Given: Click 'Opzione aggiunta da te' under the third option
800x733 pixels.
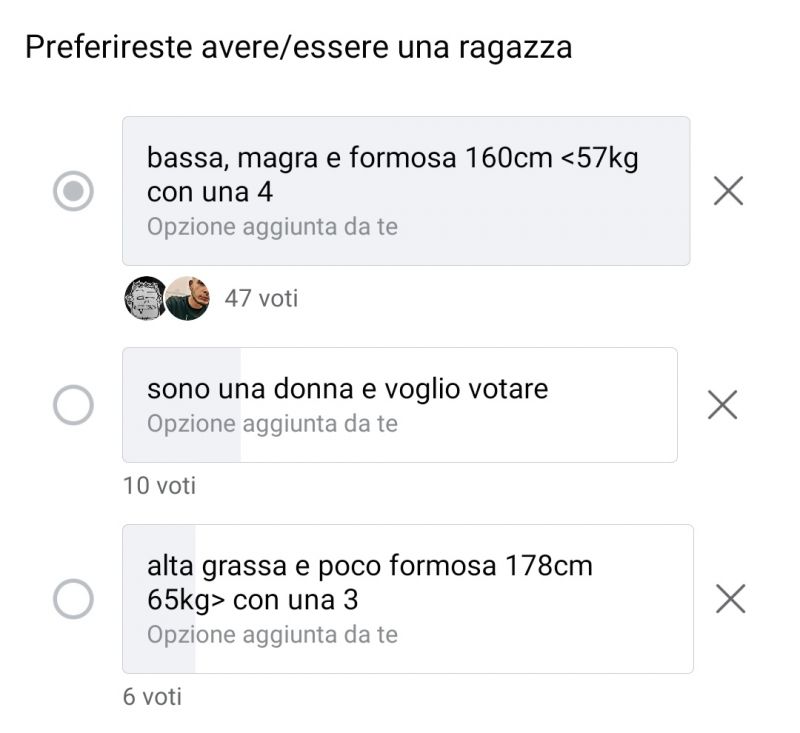Looking at the screenshot, I should 272,635.
